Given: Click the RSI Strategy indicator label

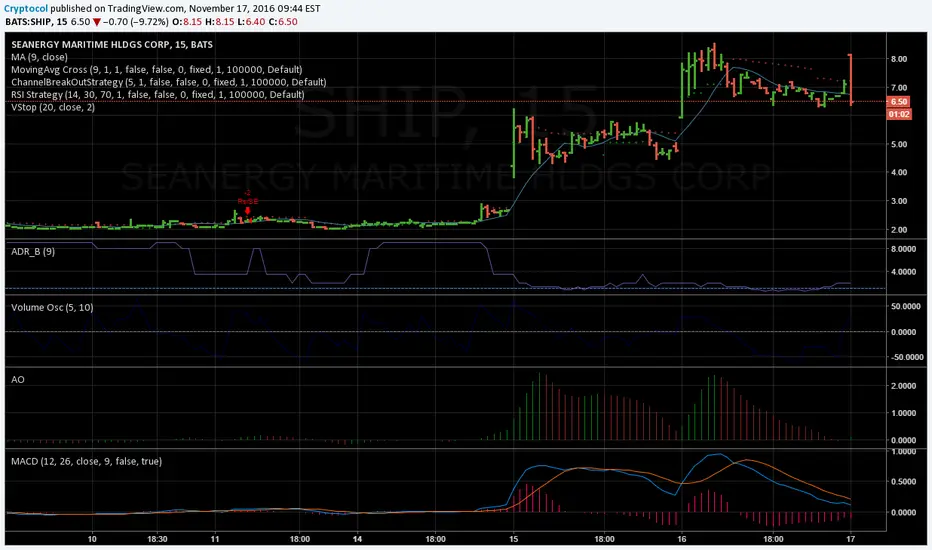Looking at the screenshot, I should [x=158, y=95].
